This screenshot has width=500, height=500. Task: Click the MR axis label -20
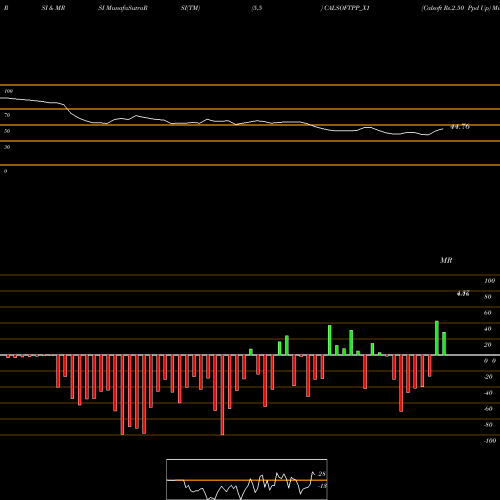[488, 377]
